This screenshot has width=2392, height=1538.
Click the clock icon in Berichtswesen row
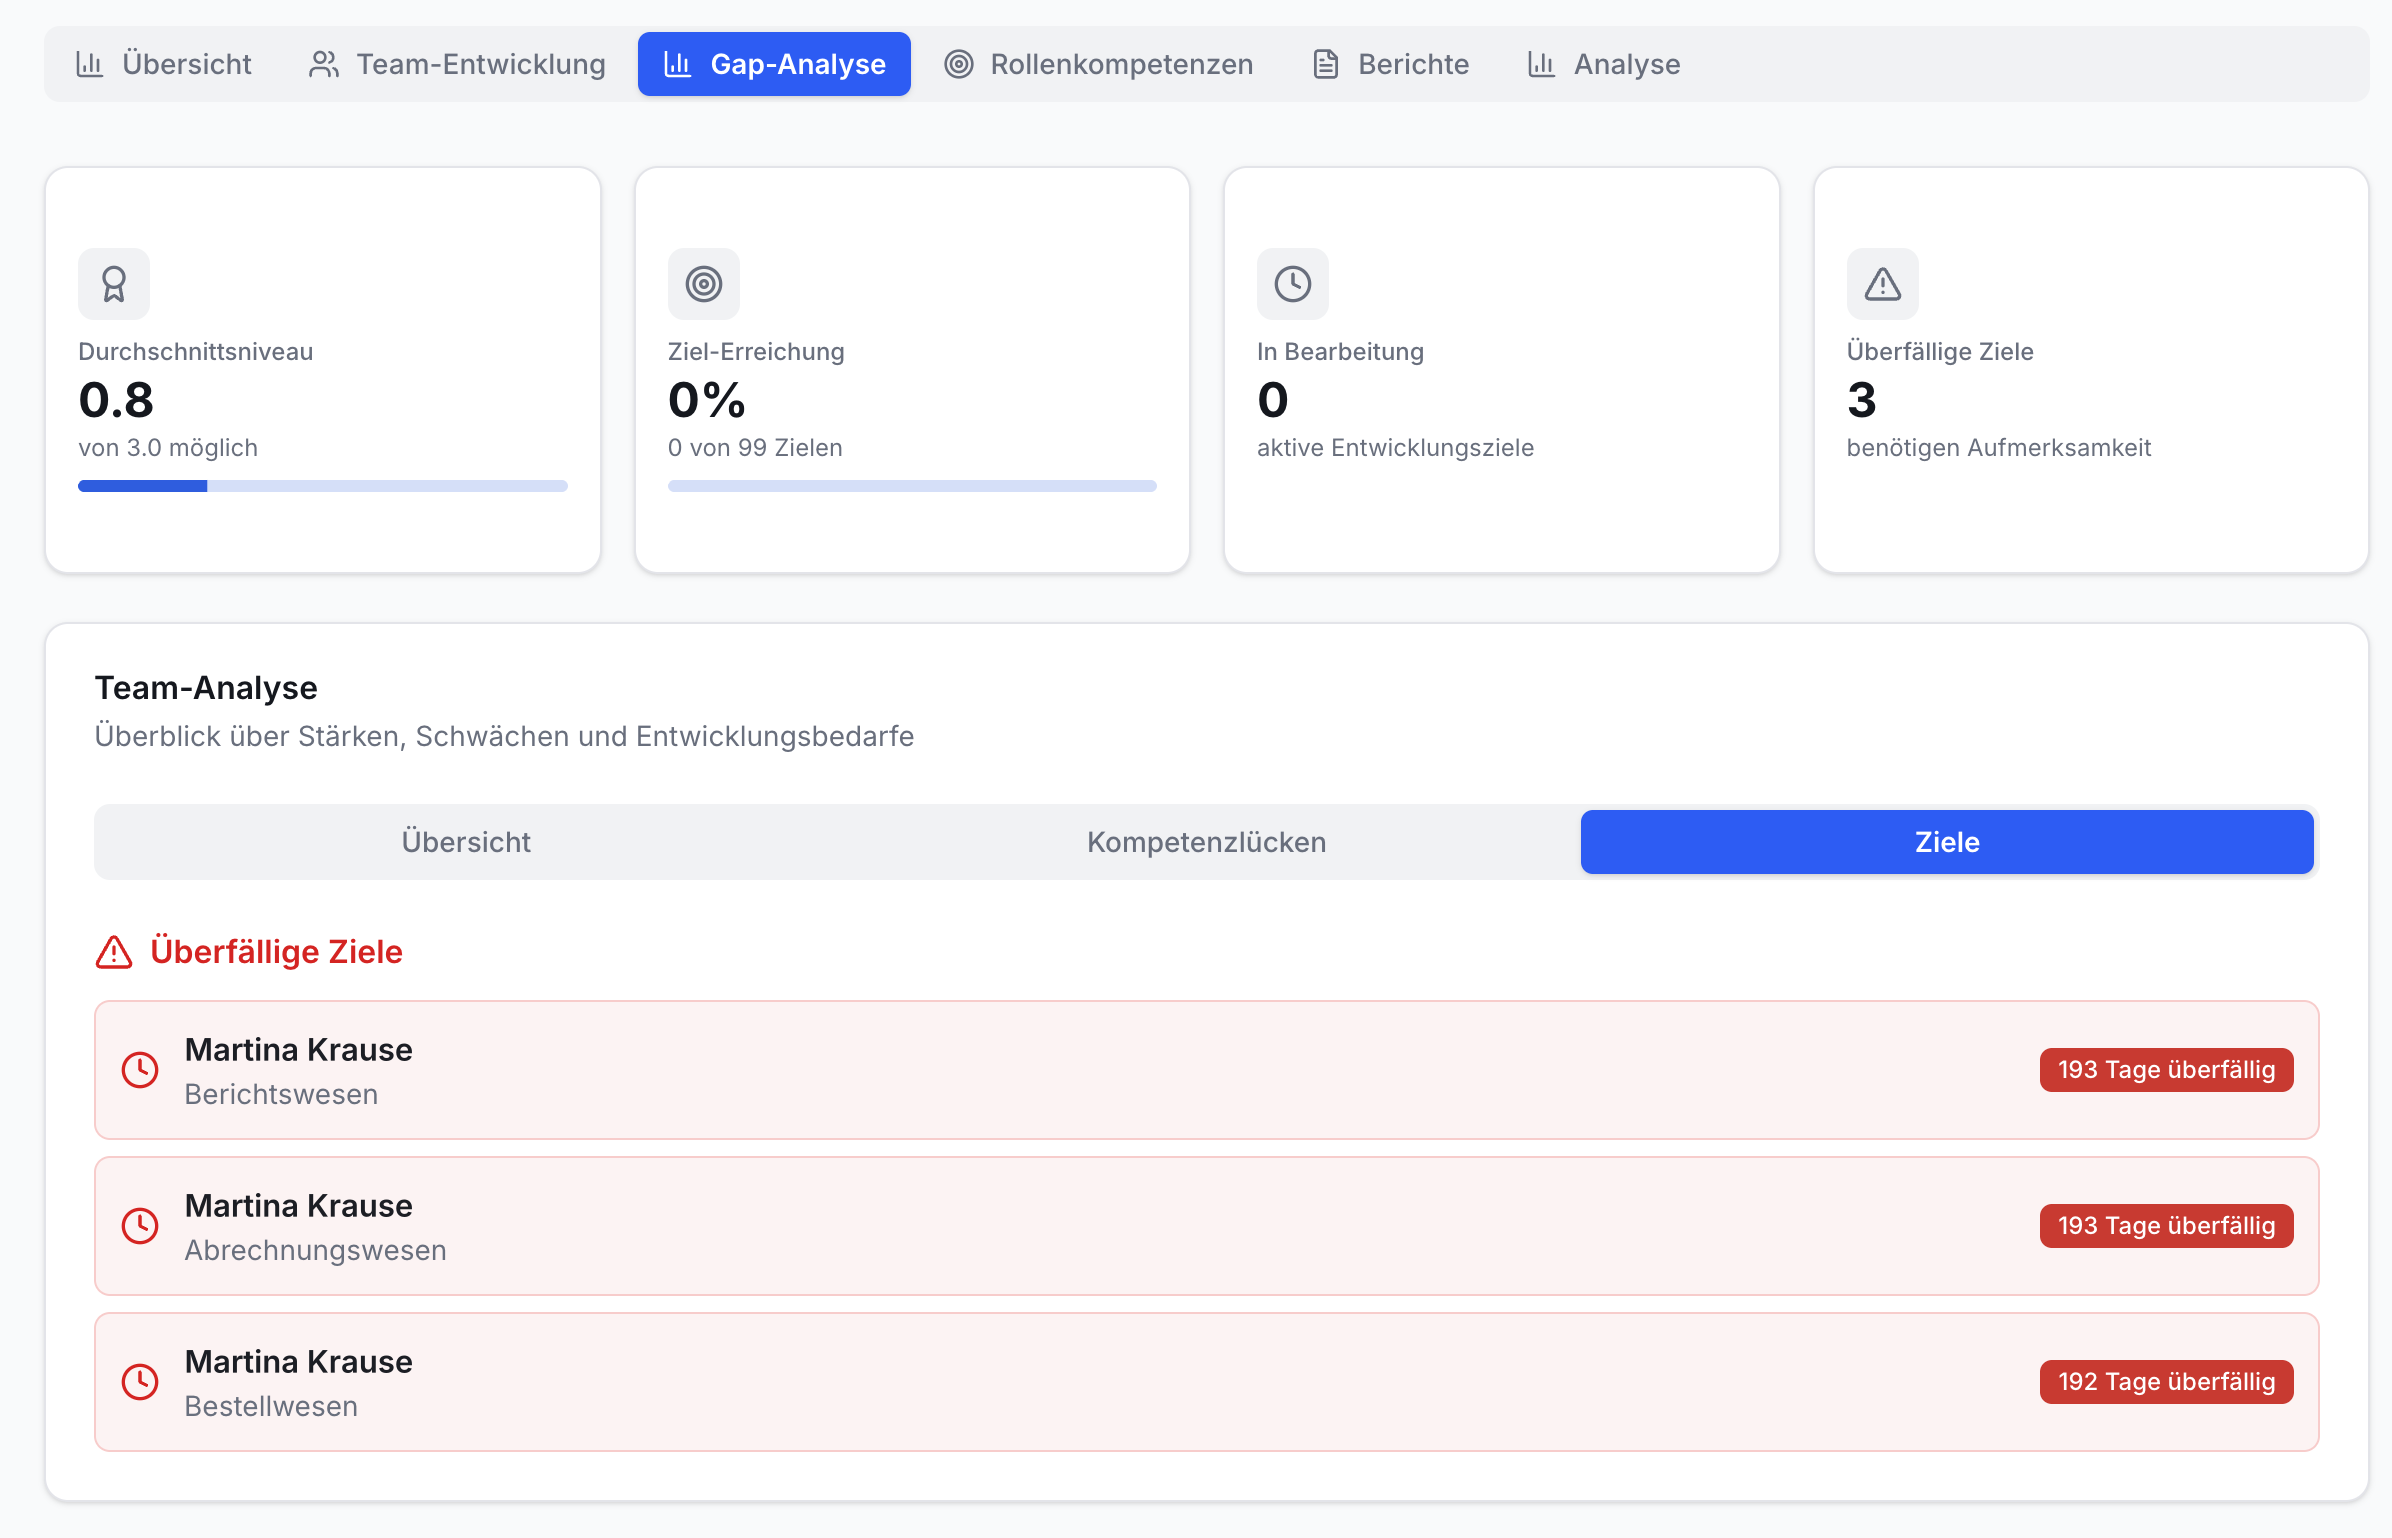(x=140, y=1070)
